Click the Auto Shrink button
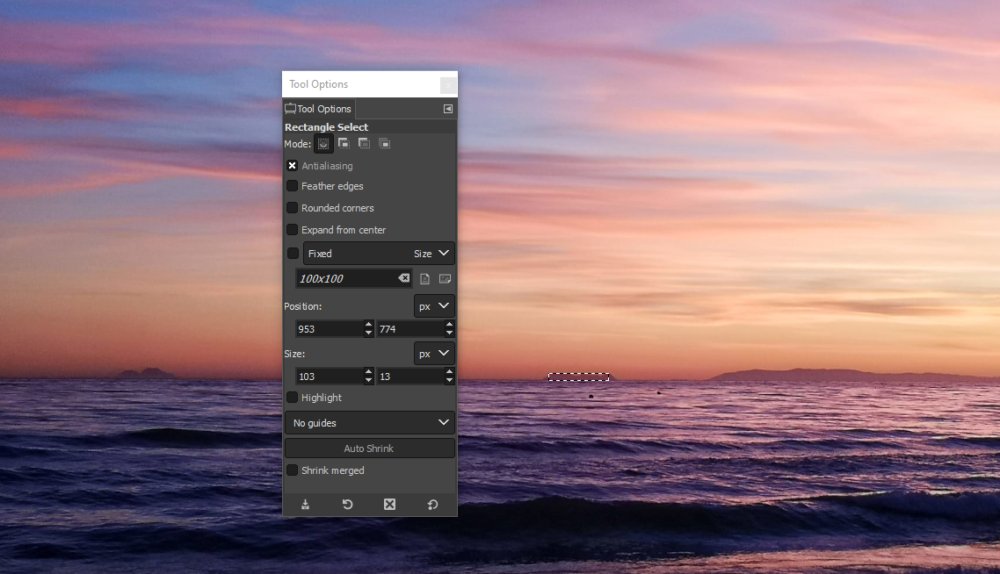The width and height of the screenshot is (1000, 574). pyautogui.click(x=370, y=448)
